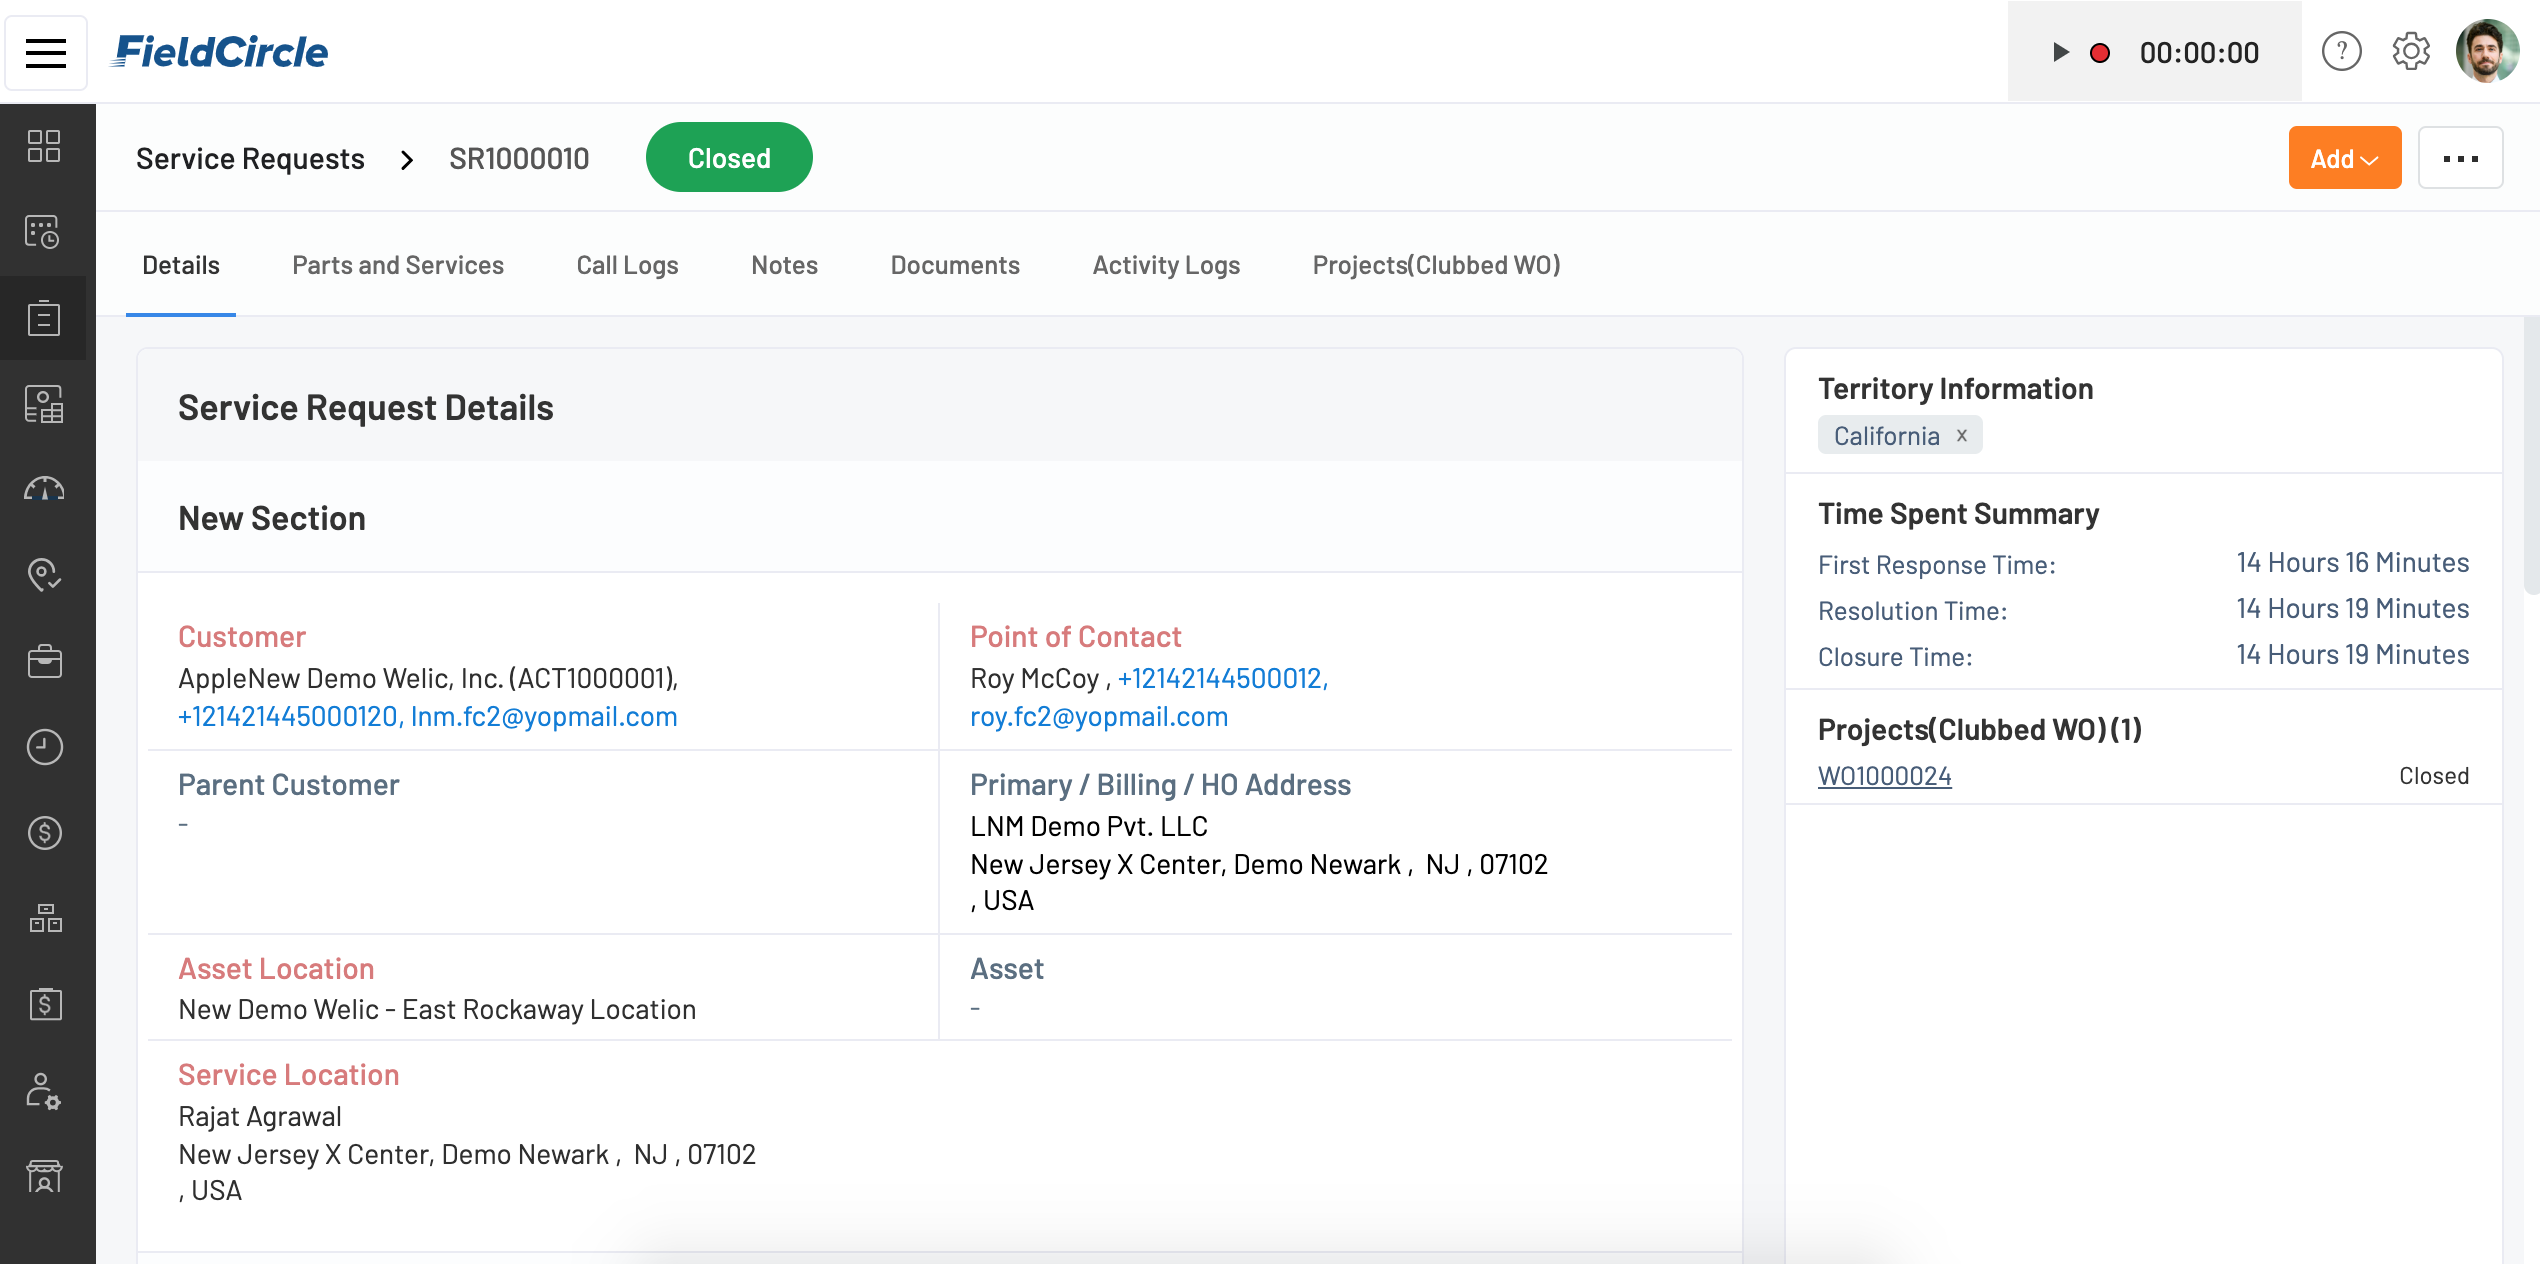Open the clock sidebar icon
2540x1264 pixels.
coord(44,747)
